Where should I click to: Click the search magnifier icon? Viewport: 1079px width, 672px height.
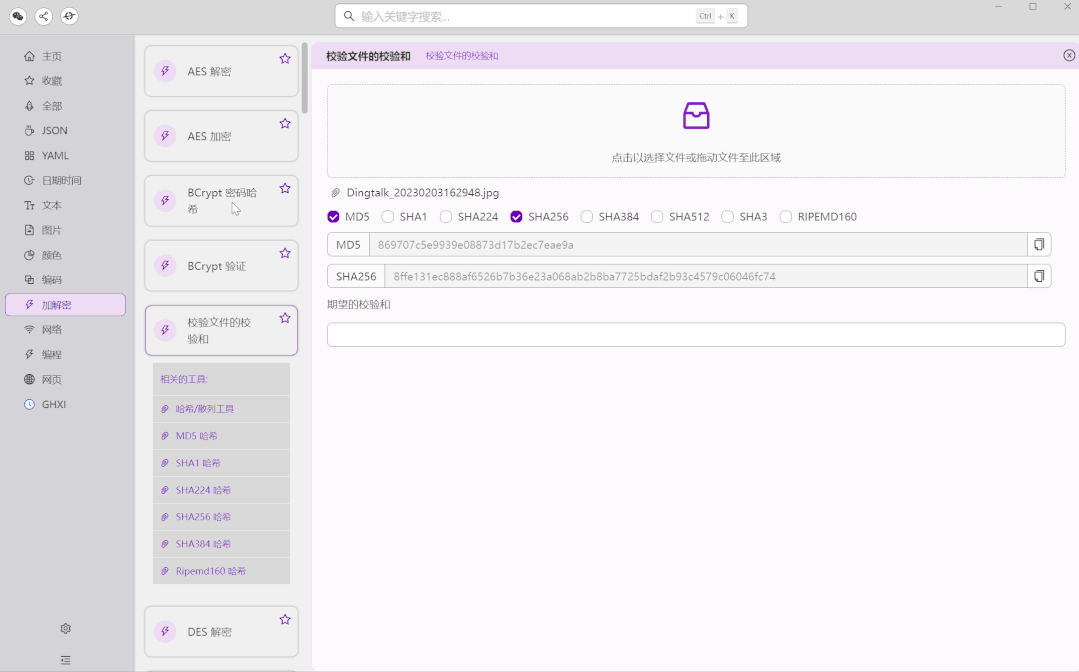349,16
